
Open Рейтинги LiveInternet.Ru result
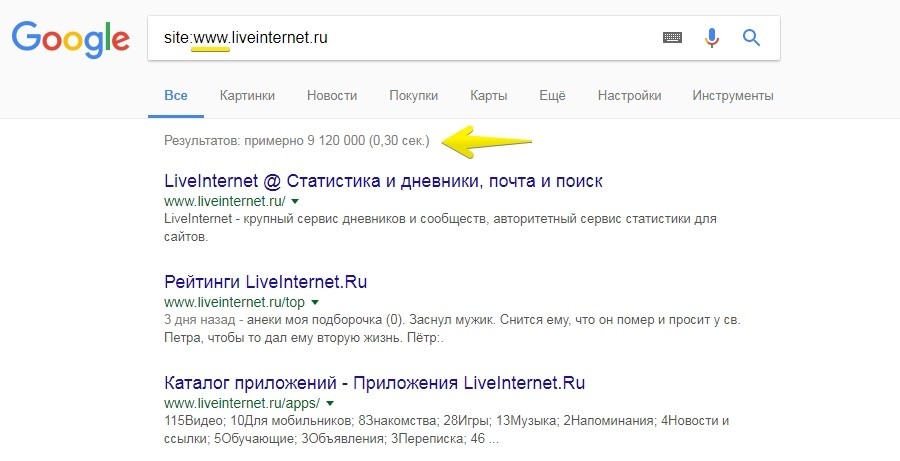coord(265,282)
